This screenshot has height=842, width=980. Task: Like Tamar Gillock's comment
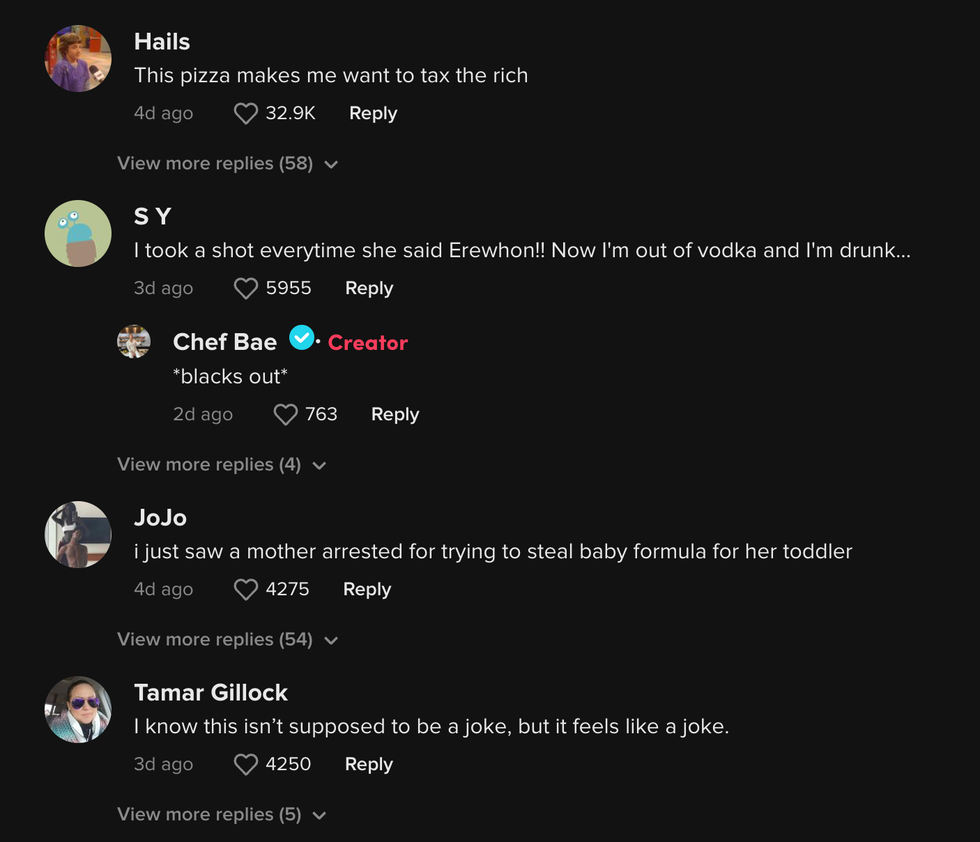(245, 763)
